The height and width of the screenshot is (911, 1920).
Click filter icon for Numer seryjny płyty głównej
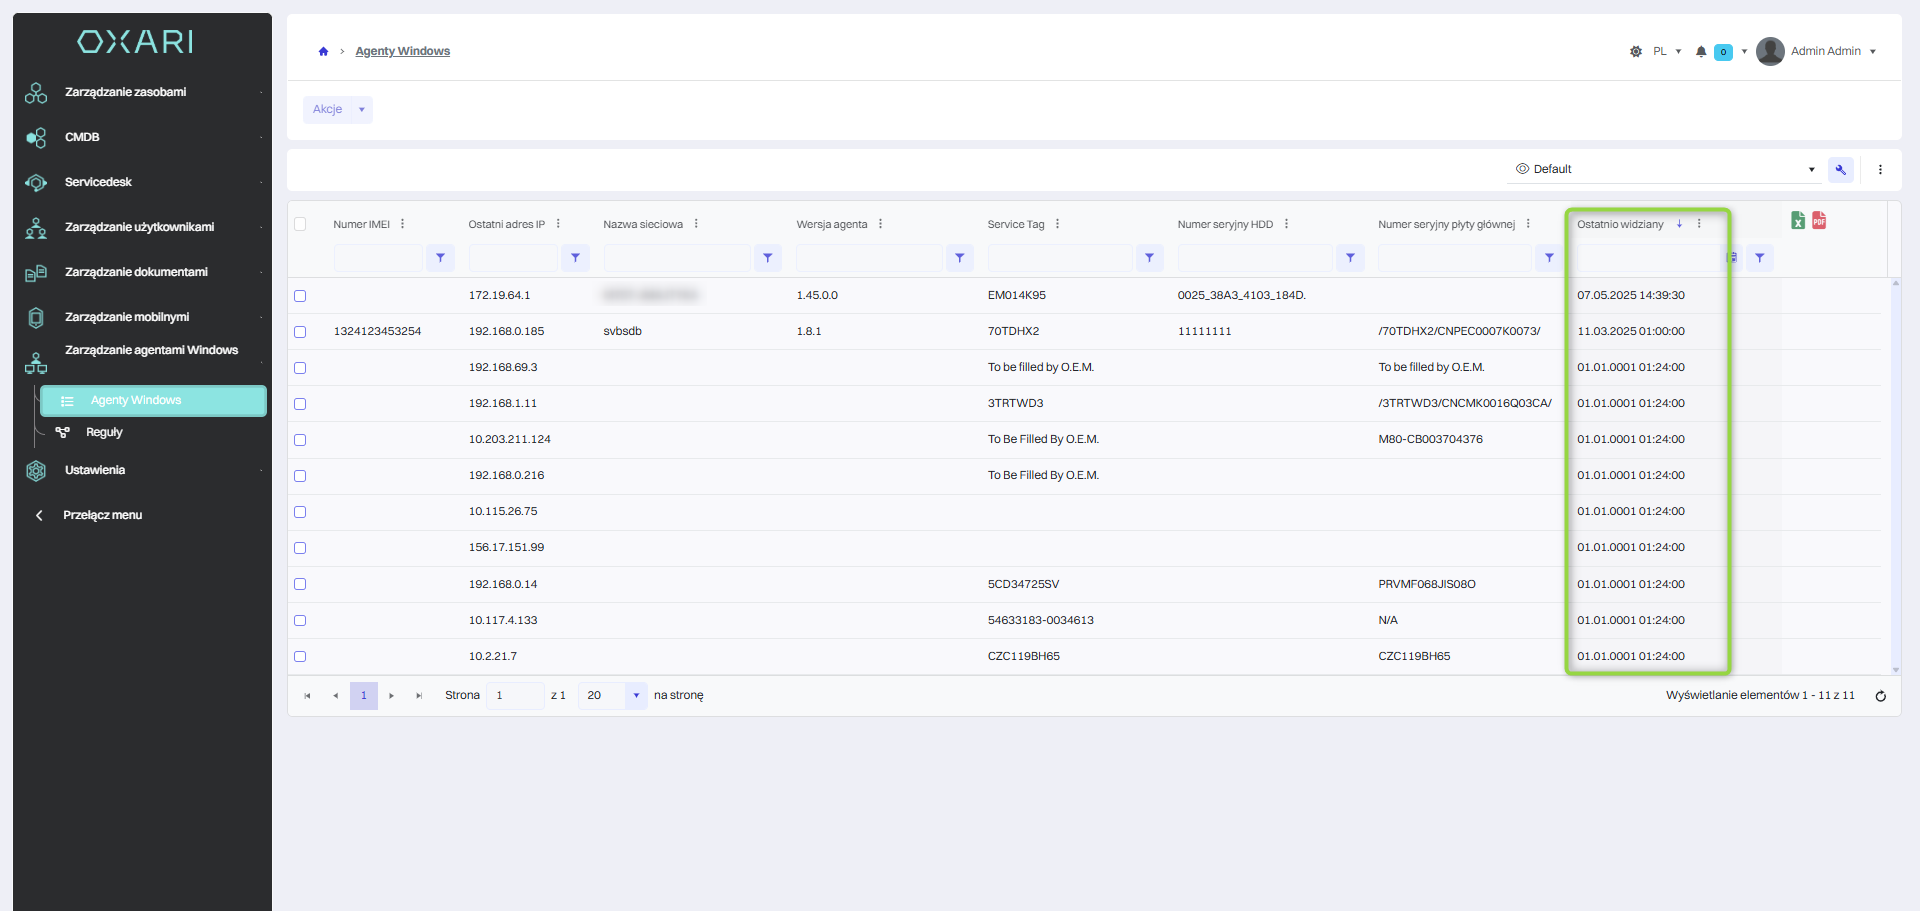click(1549, 258)
